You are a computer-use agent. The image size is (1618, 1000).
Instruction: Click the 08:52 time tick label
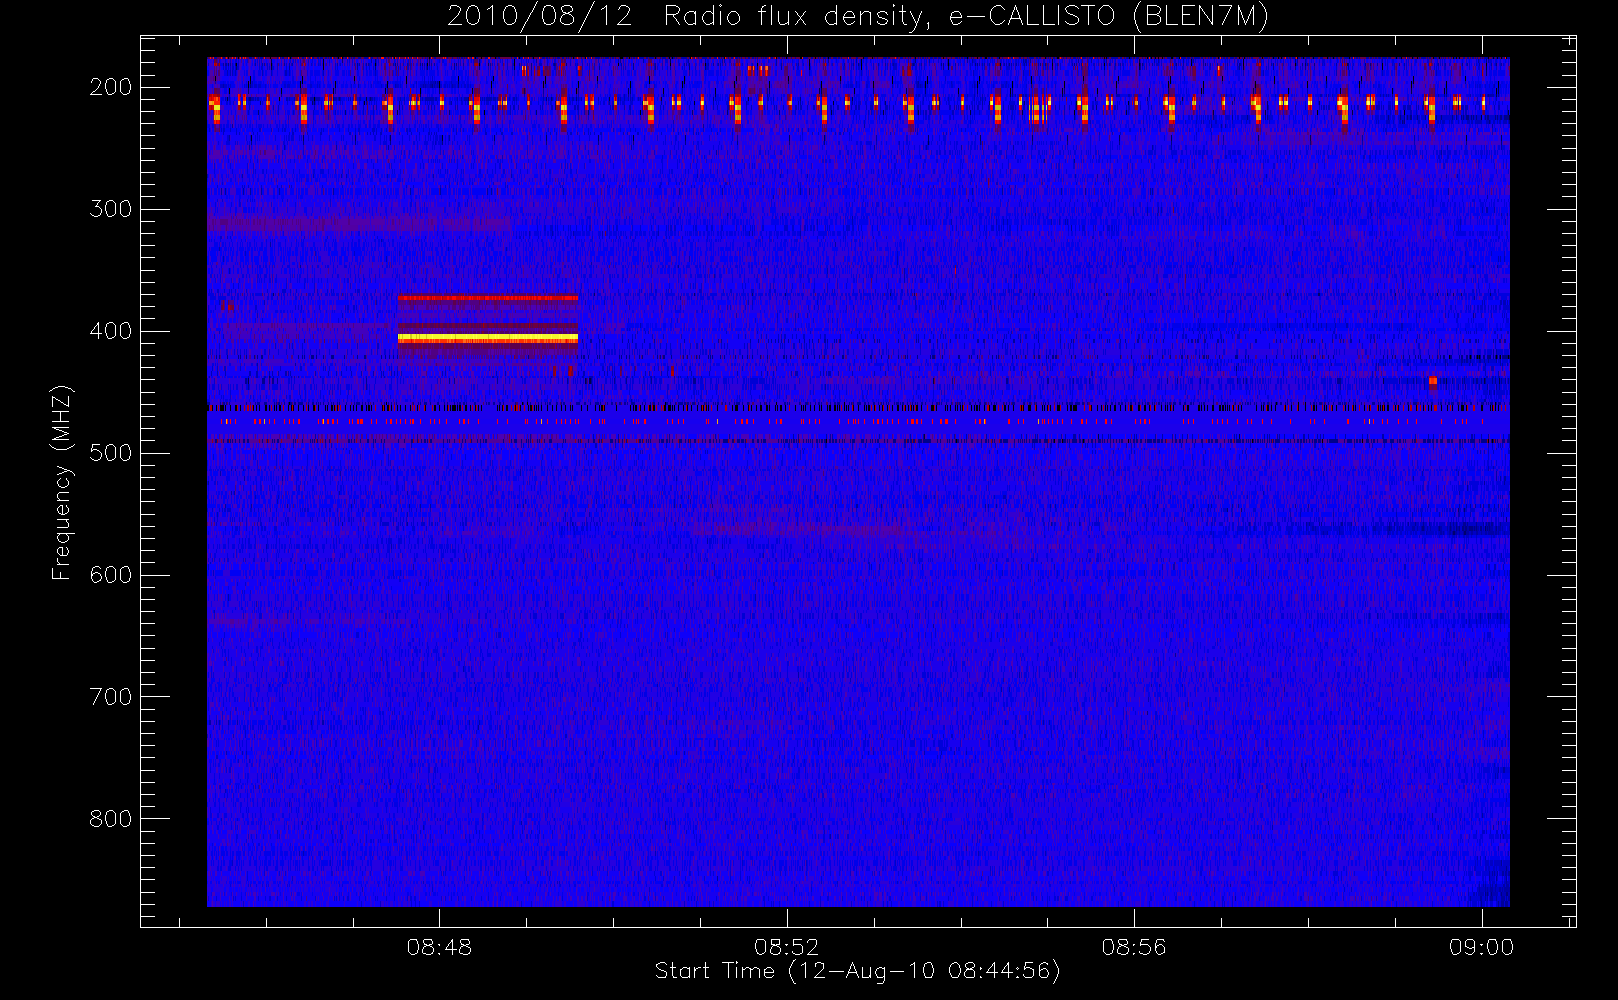click(x=786, y=946)
